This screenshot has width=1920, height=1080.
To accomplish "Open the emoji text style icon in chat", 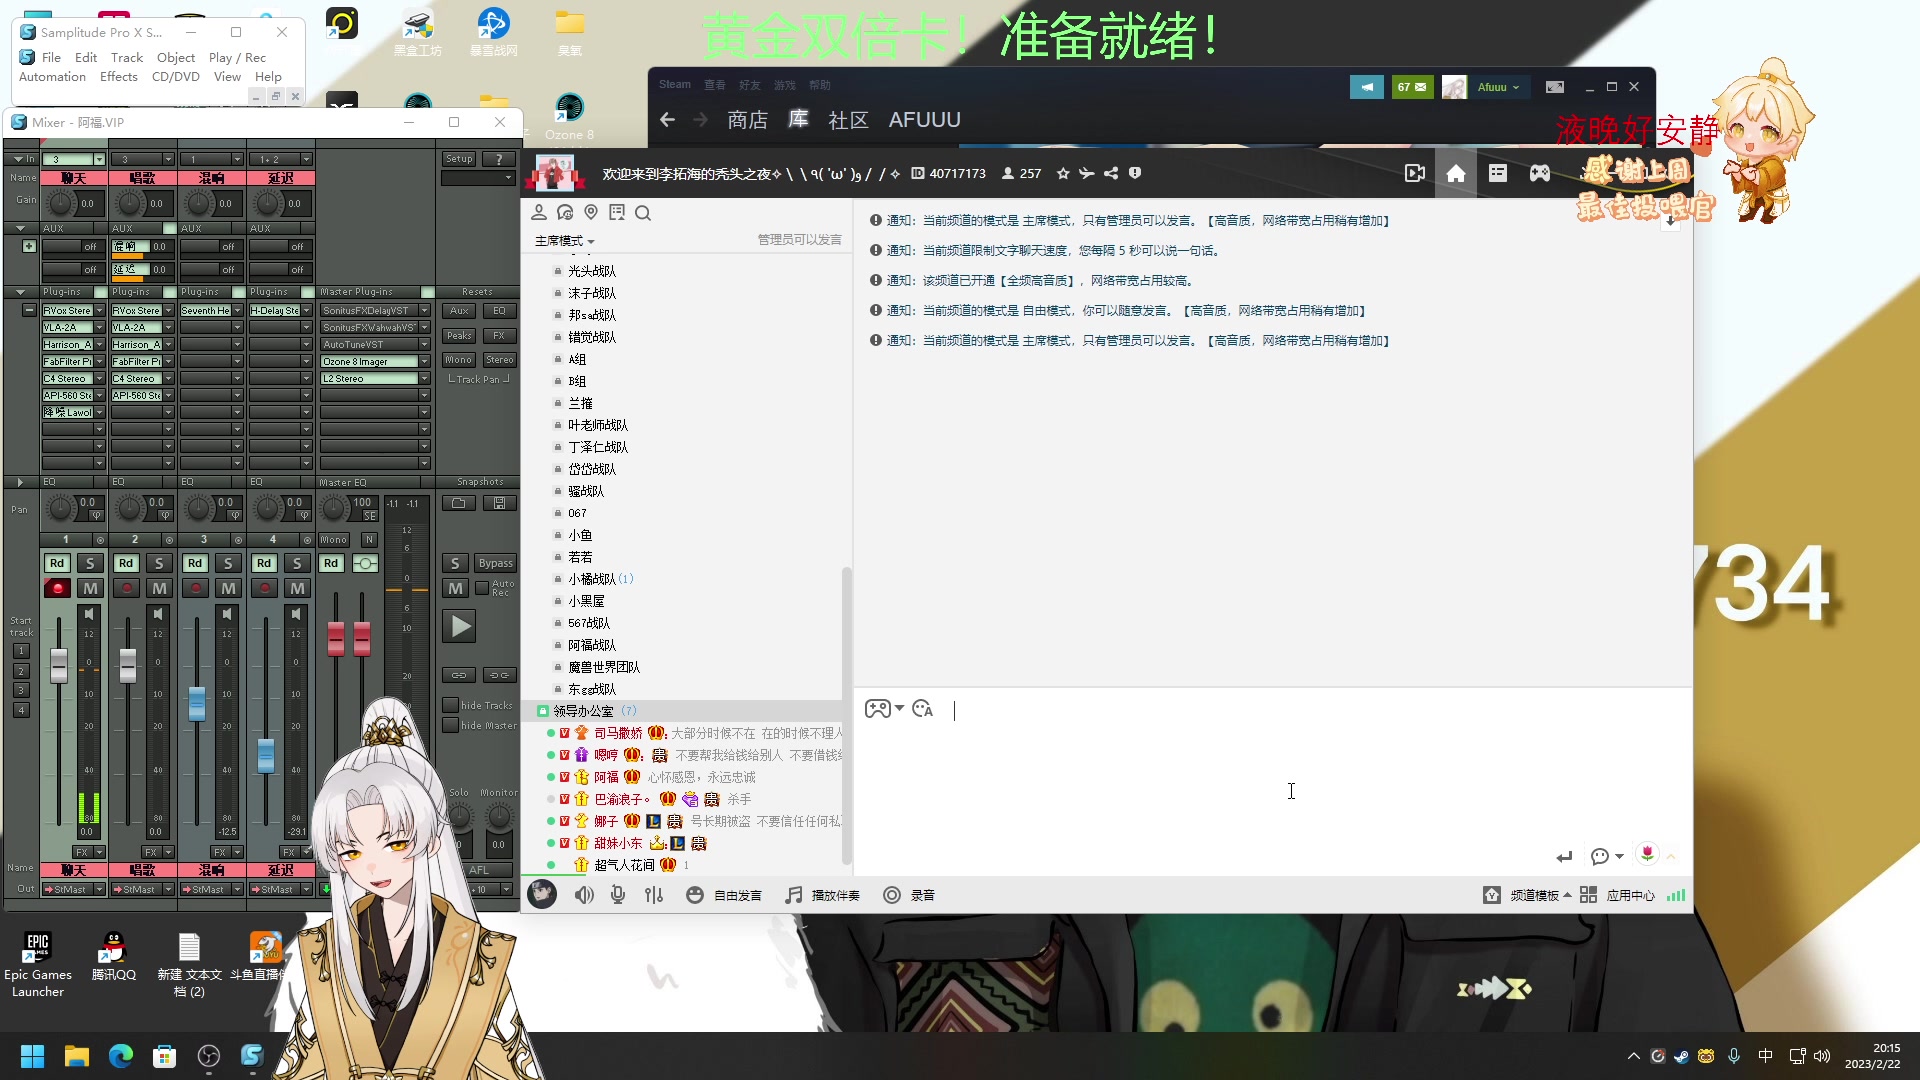I will (923, 709).
